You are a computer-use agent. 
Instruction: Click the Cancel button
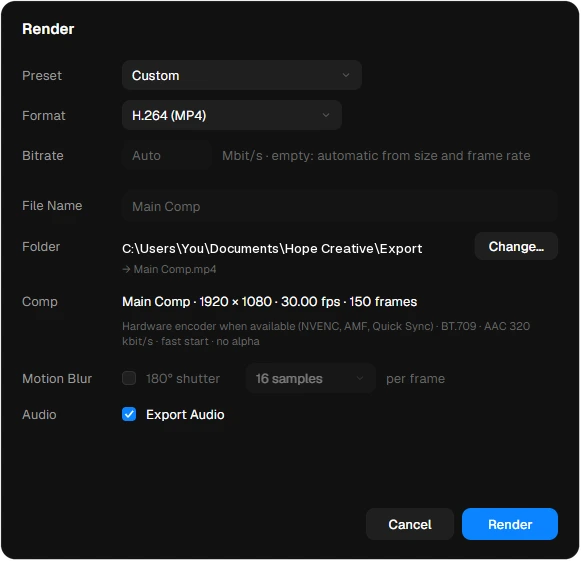point(410,524)
